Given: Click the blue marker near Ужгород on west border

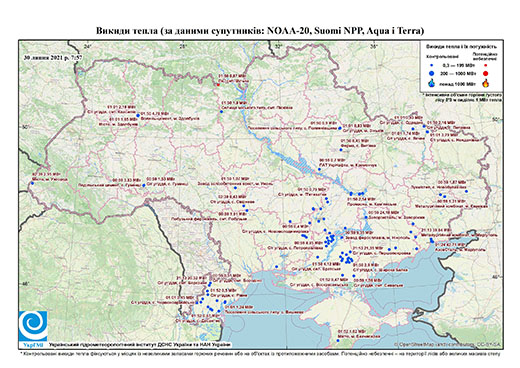Looking at the screenshot, I should (x=32, y=183).
